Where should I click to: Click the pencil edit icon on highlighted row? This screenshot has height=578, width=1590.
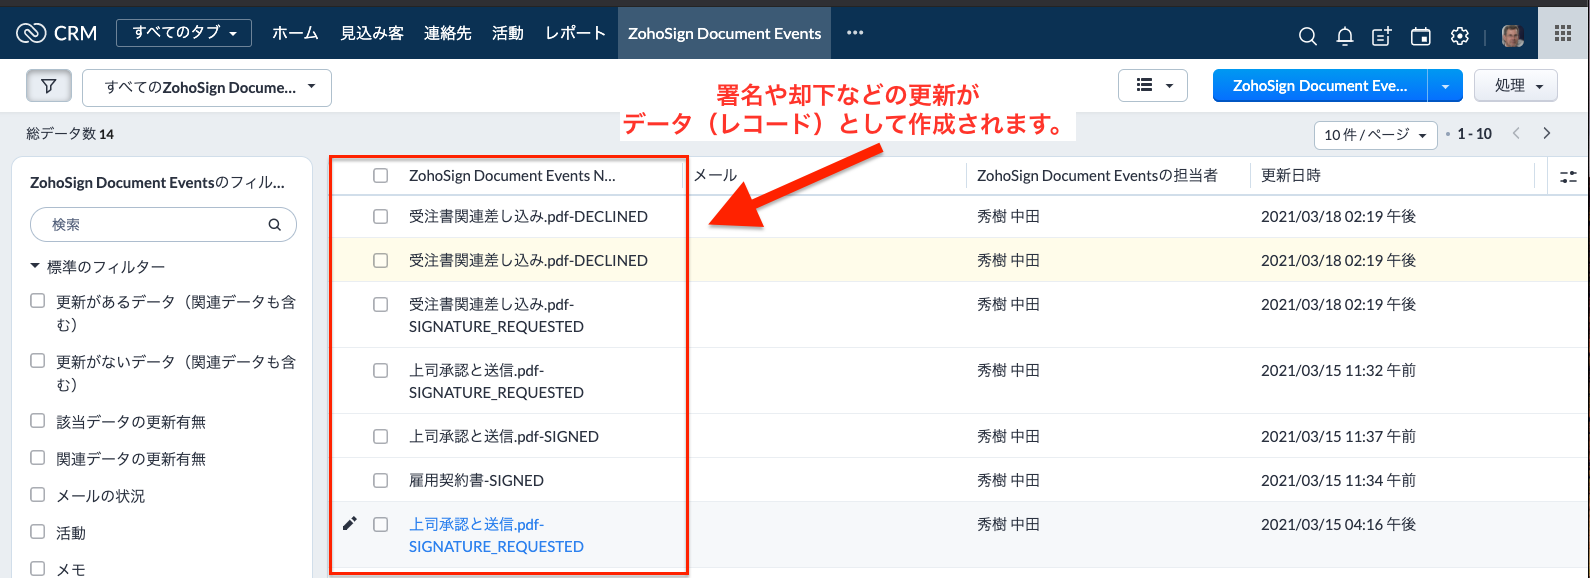pyautogui.click(x=349, y=524)
